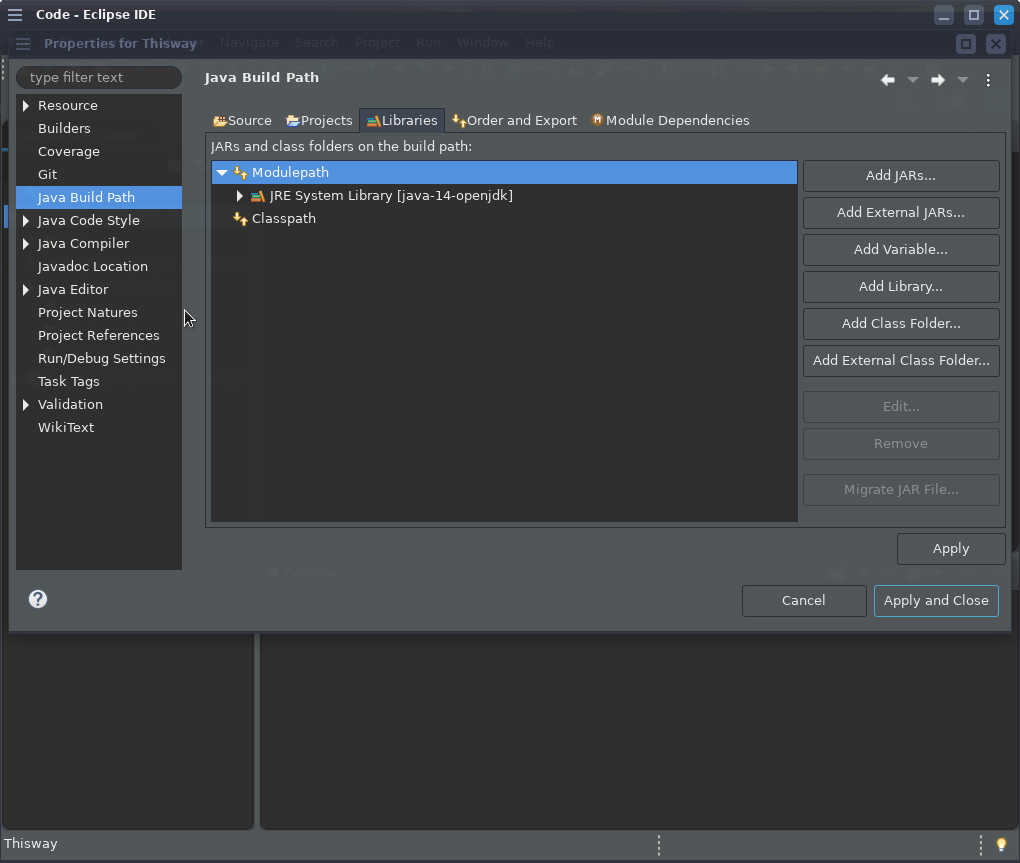Click the Apply button
This screenshot has height=863, width=1020.
pyautogui.click(x=951, y=549)
